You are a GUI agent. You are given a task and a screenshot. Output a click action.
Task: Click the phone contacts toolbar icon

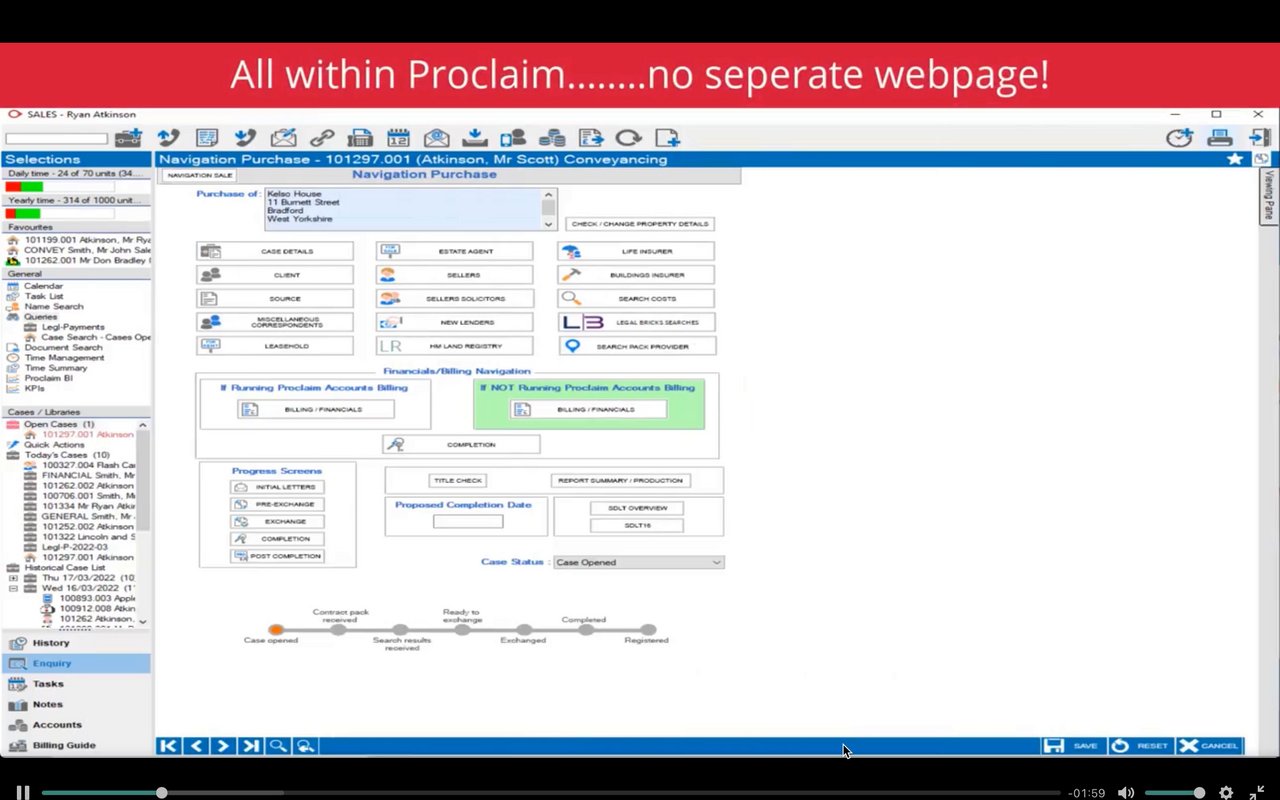(x=513, y=138)
